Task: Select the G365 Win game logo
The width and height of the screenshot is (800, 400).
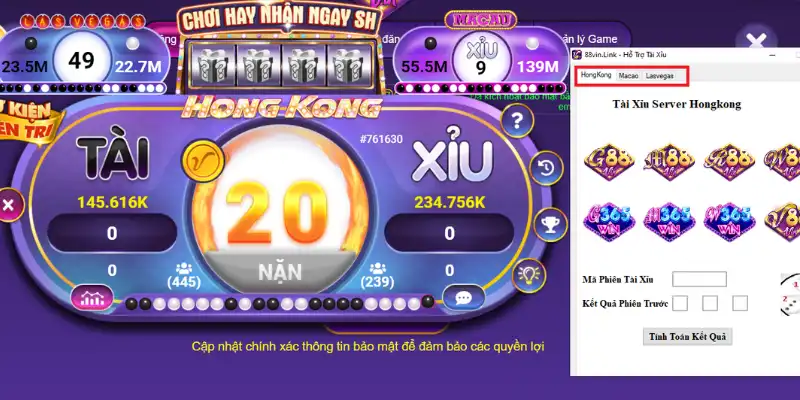Action: pos(609,222)
